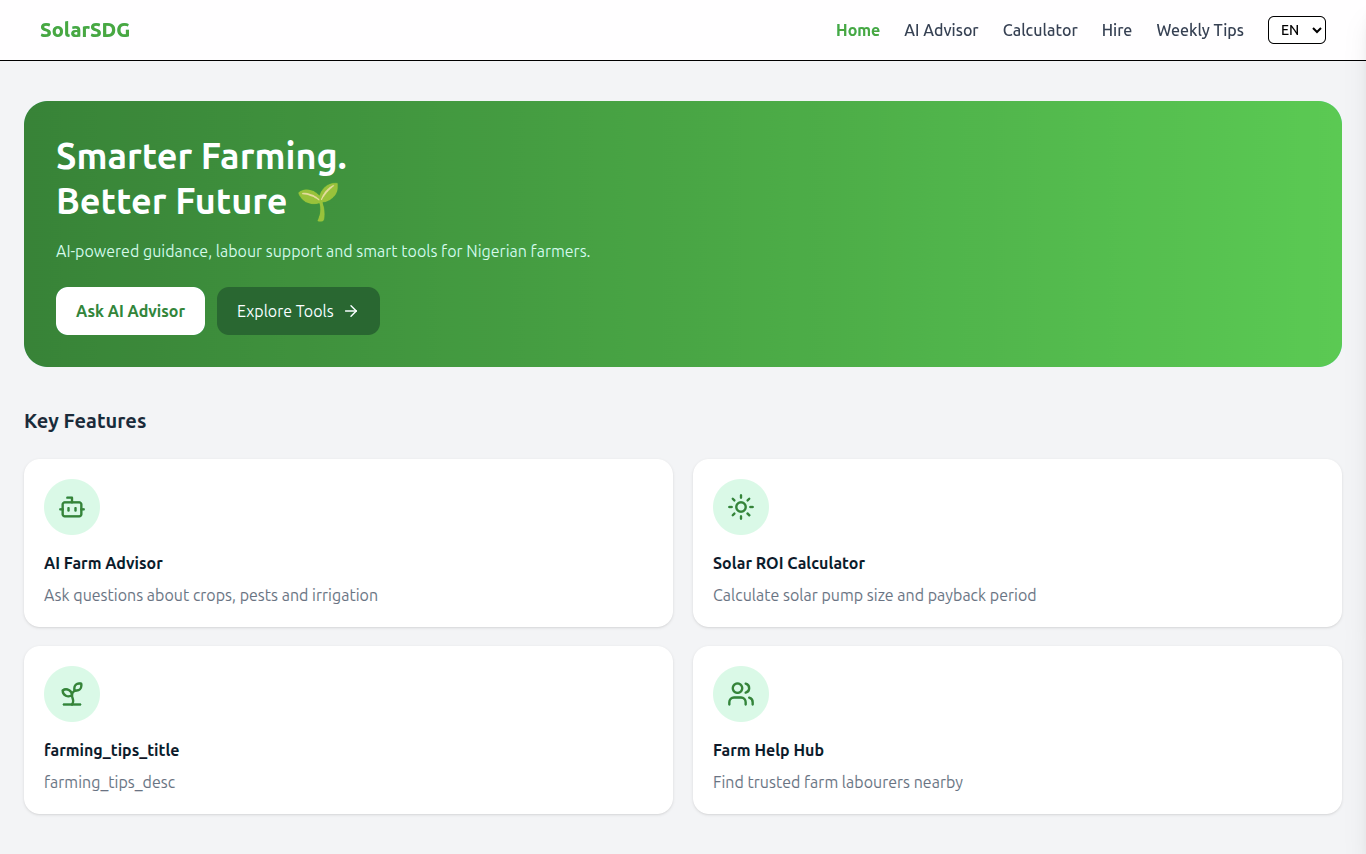Click the people icon on Farm Help Hub card
This screenshot has height=854, width=1366.
pos(741,694)
